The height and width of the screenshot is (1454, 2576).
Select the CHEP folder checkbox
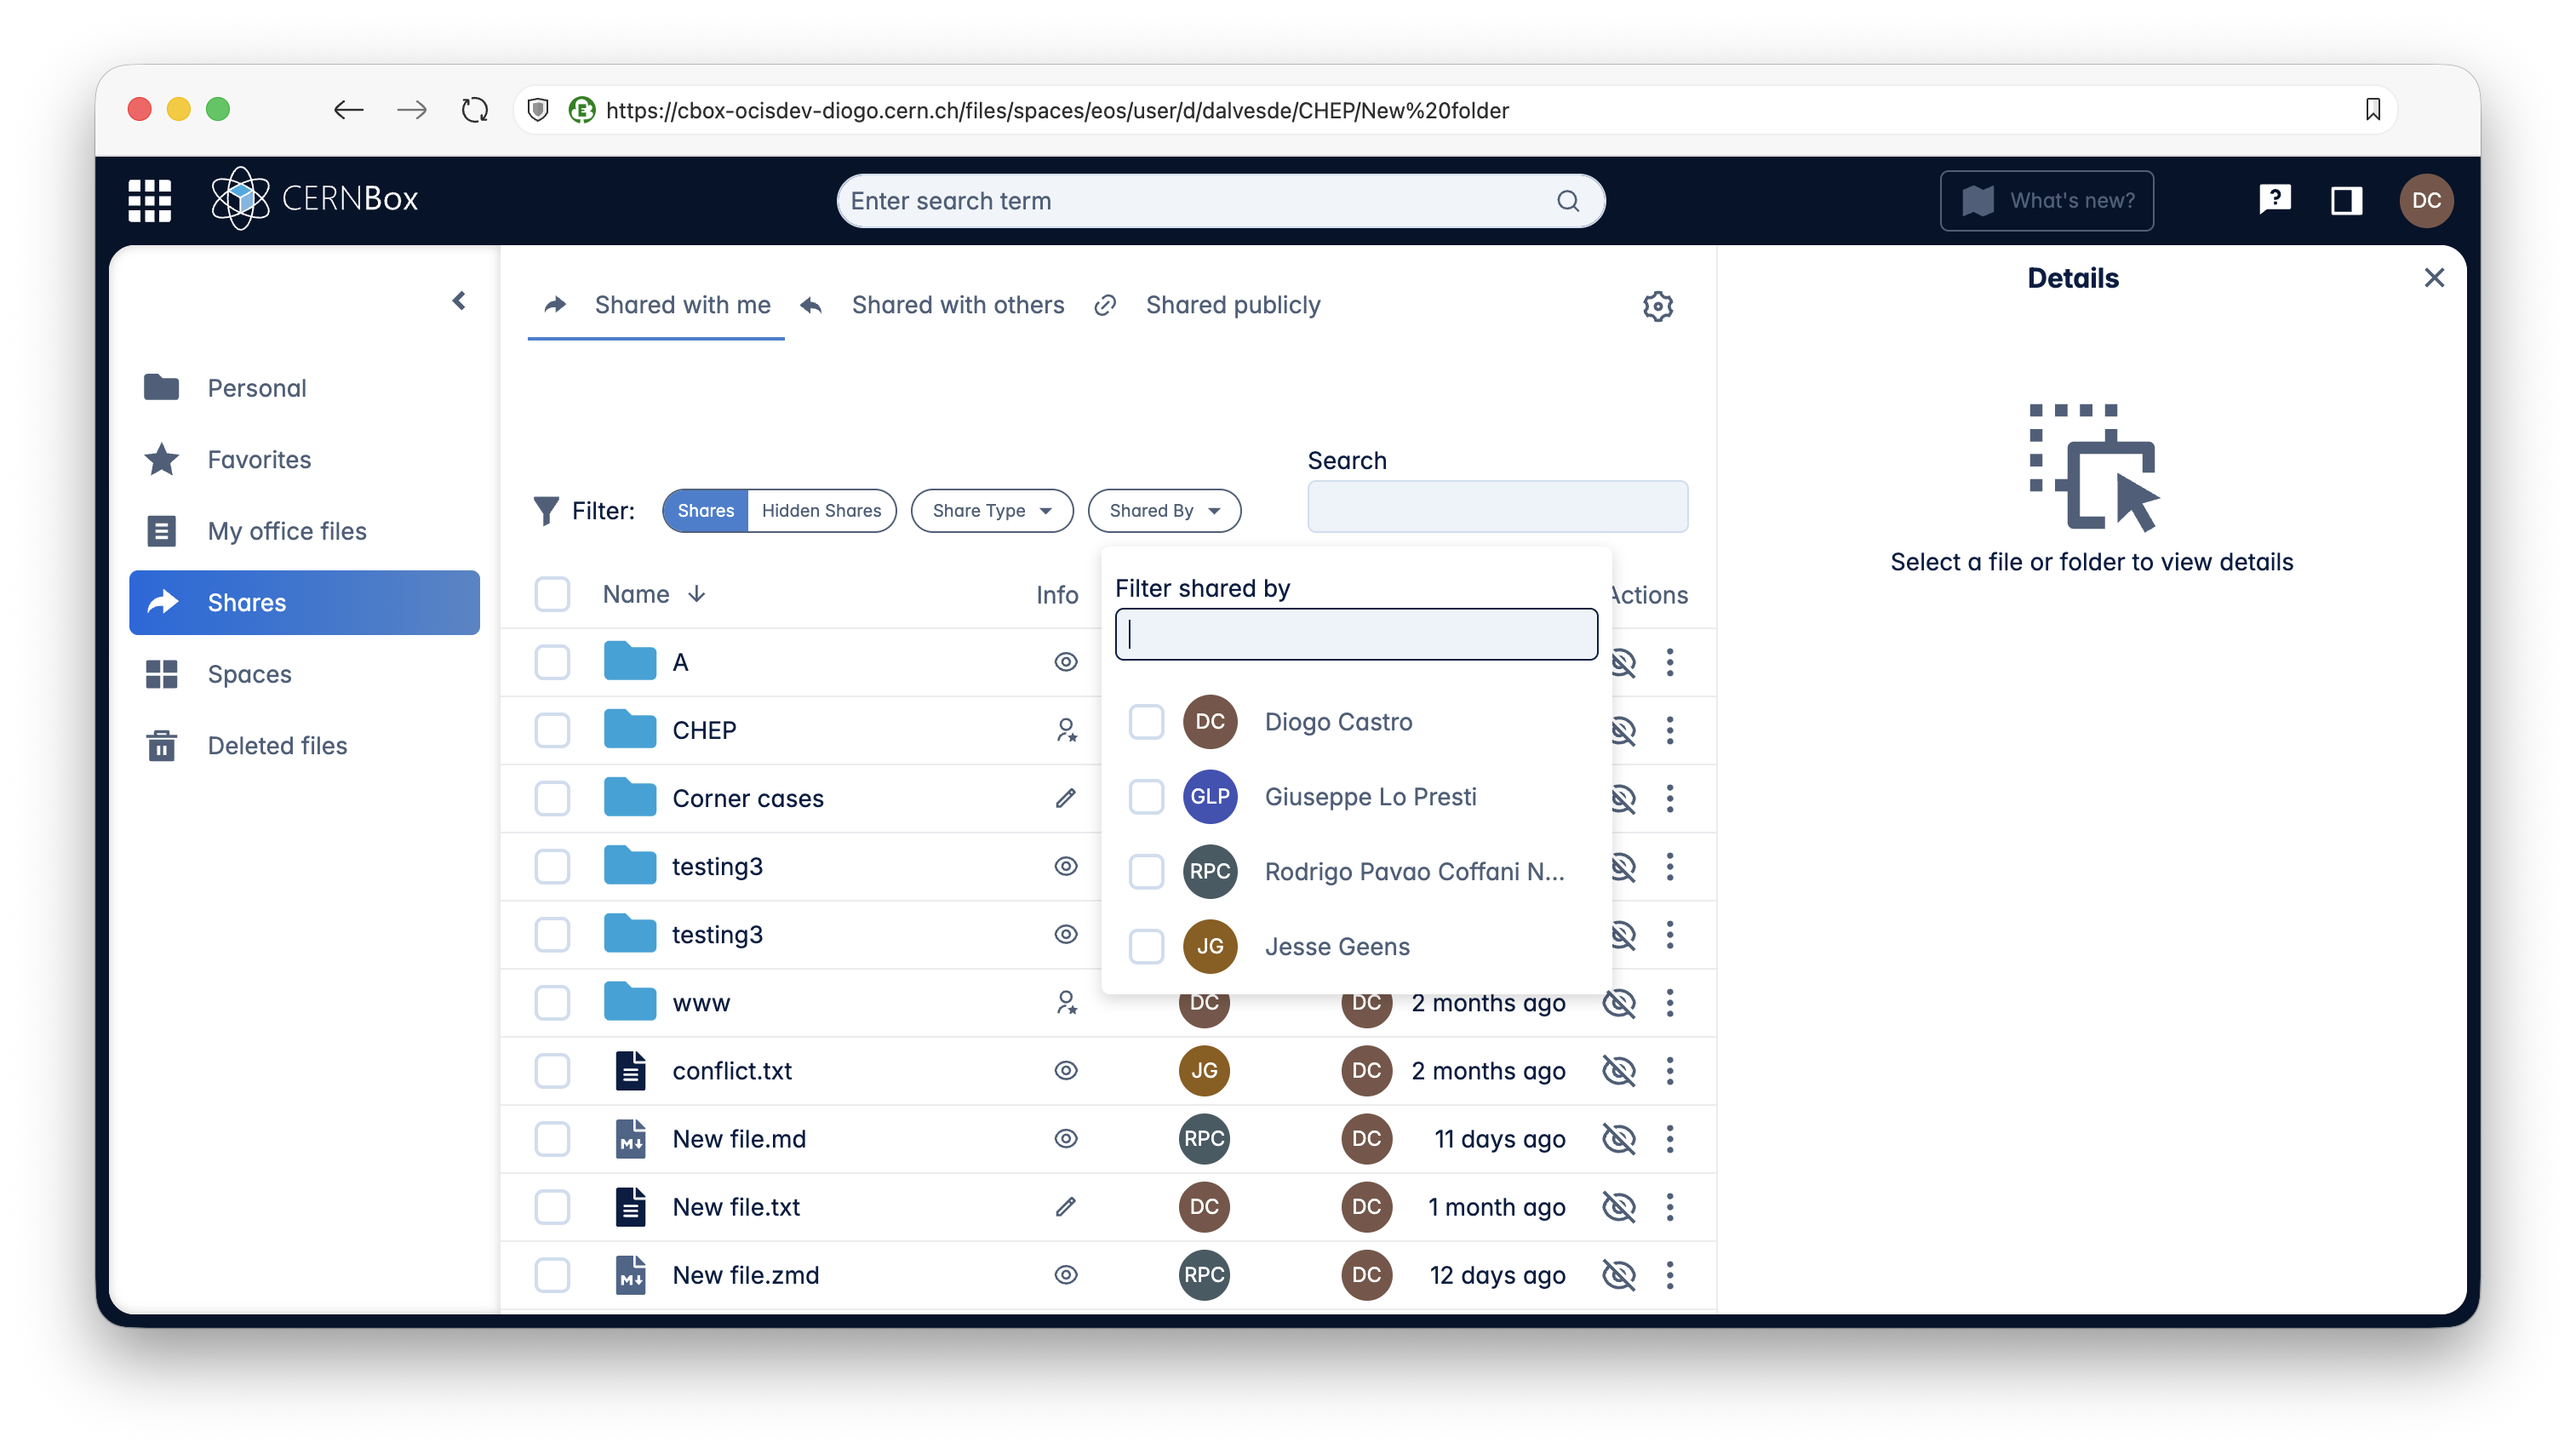pyautogui.click(x=552, y=730)
